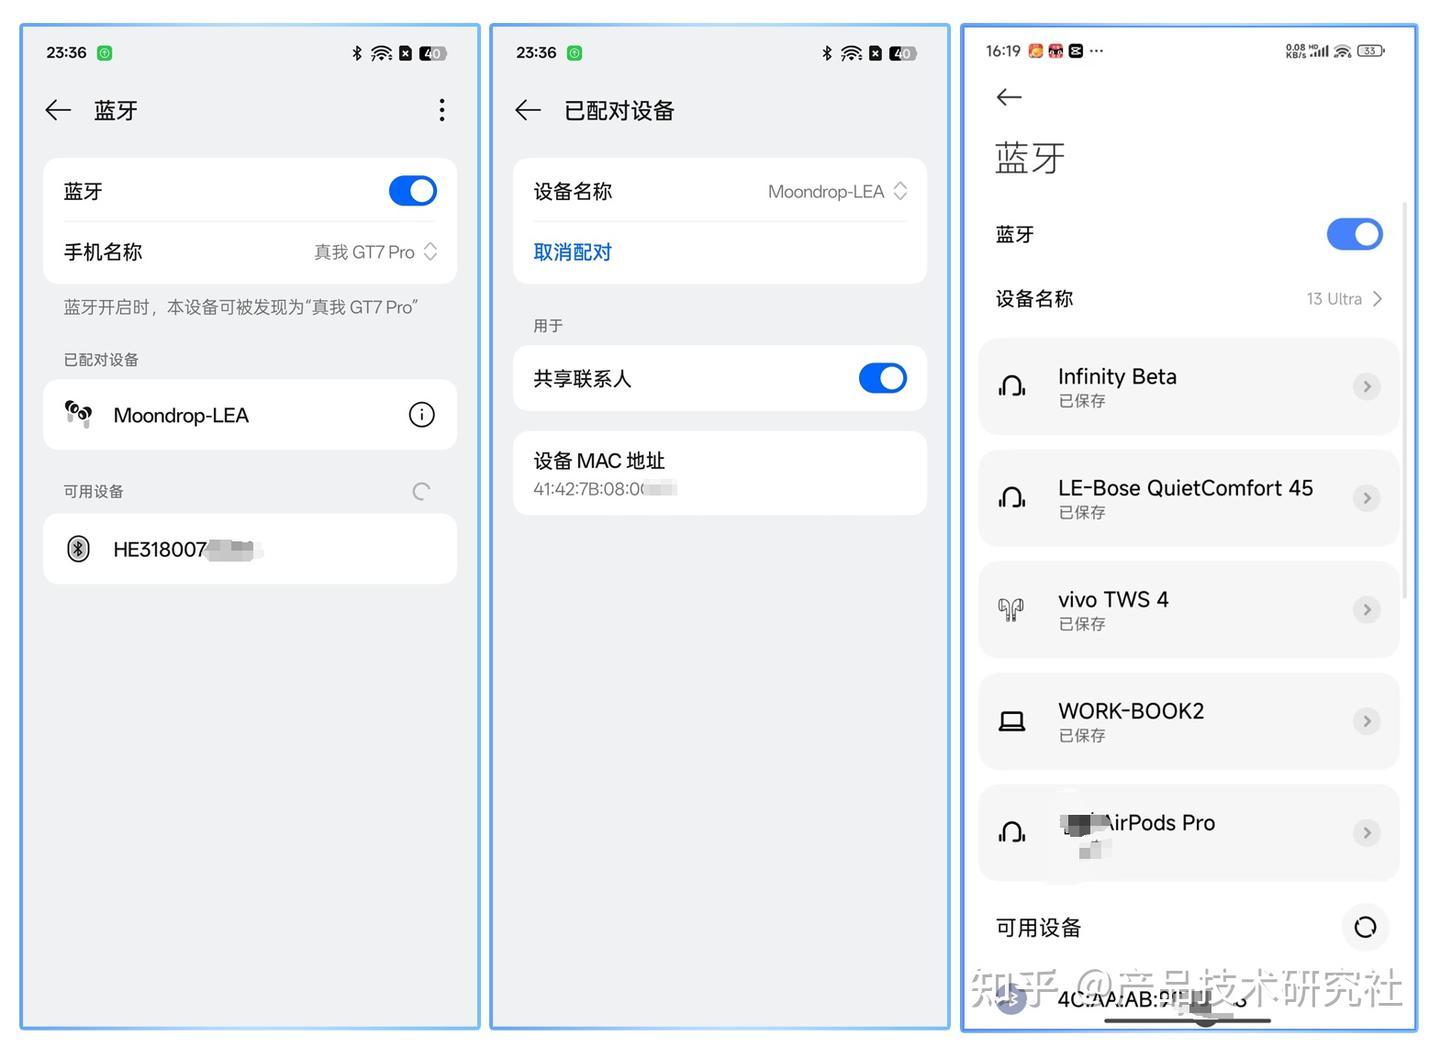The width and height of the screenshot is (1440, 1047).
Task: Click the 取消配对 link
Action: point(573,252)
